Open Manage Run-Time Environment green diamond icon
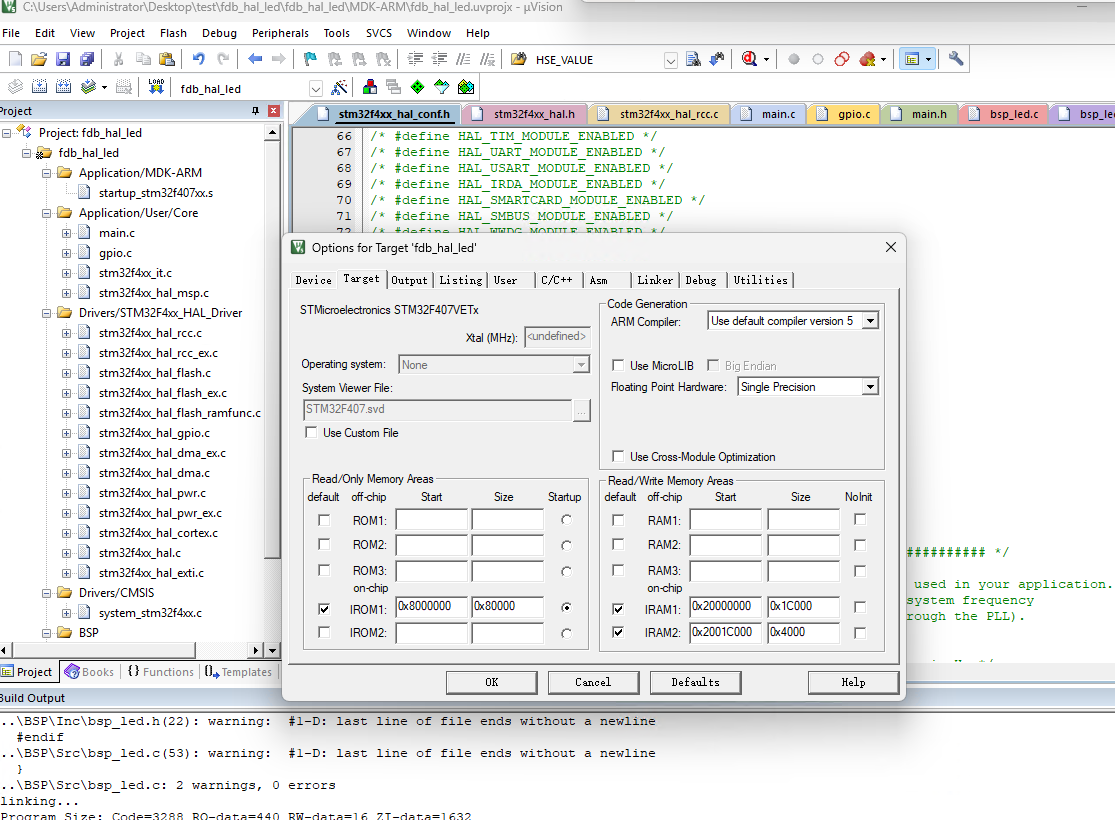 (417, 87)
